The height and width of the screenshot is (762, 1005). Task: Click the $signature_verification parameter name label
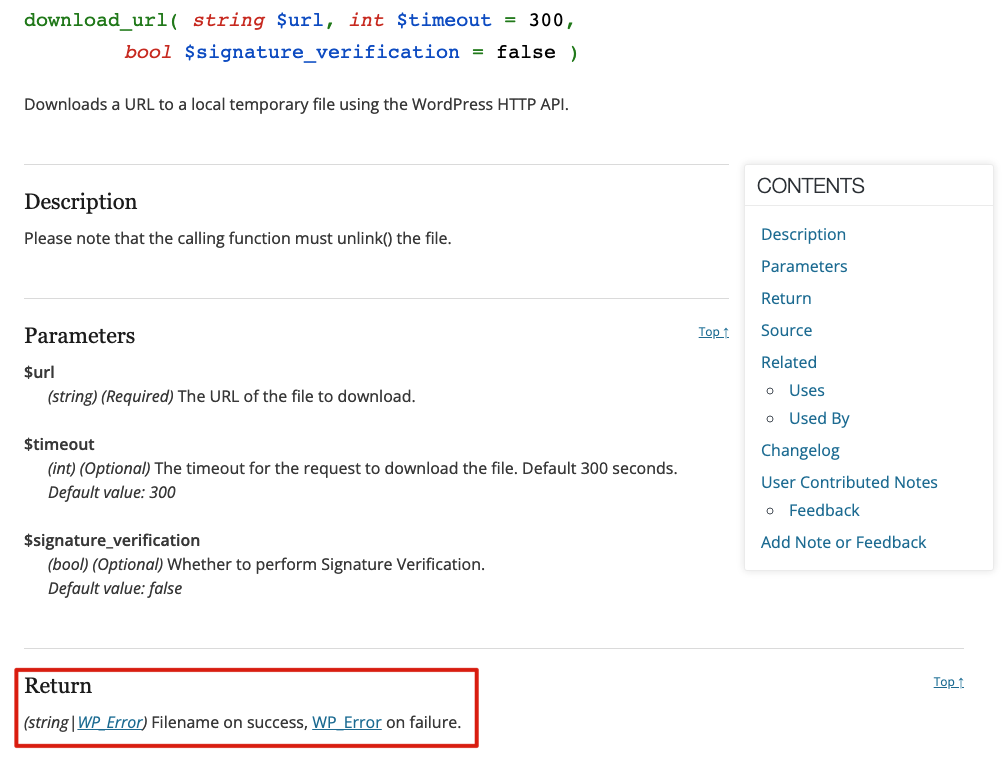click(x=112, y=540)
